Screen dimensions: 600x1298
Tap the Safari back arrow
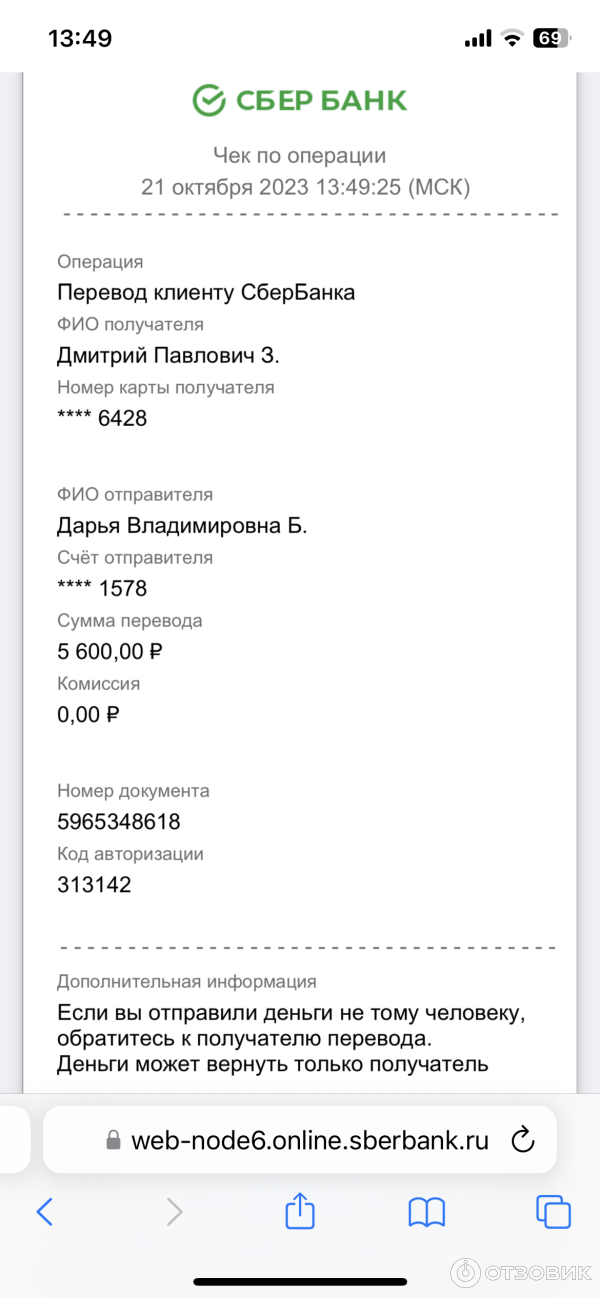click(44, 1212)
